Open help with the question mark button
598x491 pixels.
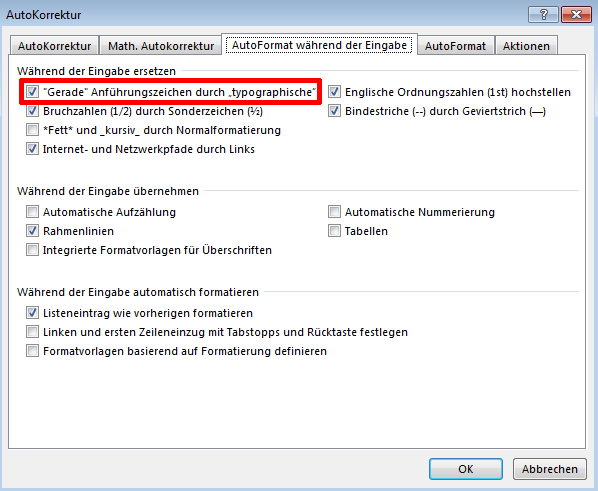click(x=543, y=15)
